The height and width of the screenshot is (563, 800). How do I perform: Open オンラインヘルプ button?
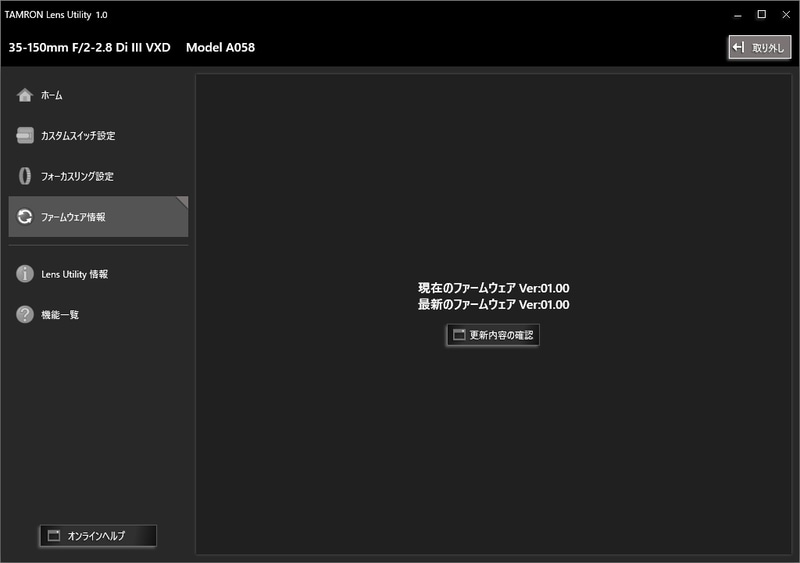pos(98,535)
